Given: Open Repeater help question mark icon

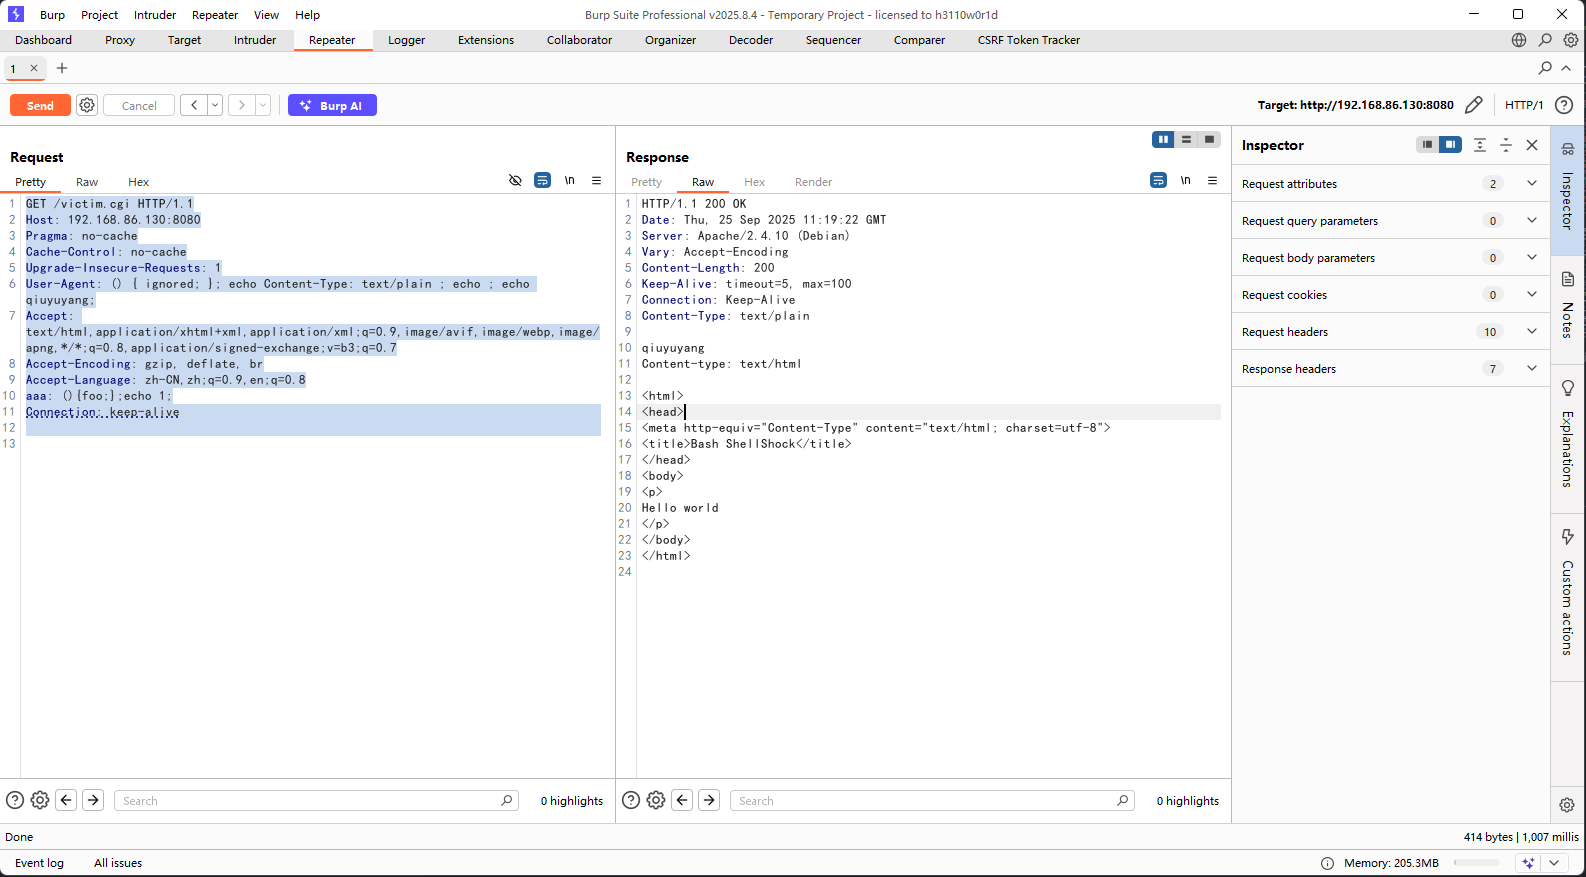Looking at the screenshot, I should tap(1564, 105).
